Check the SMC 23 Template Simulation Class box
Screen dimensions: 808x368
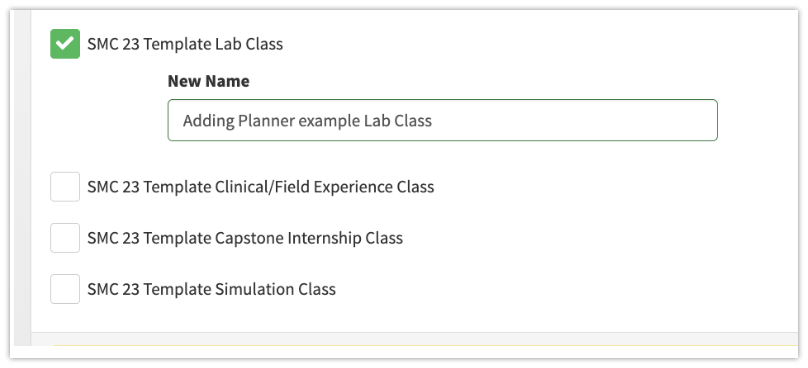[65, 289]
